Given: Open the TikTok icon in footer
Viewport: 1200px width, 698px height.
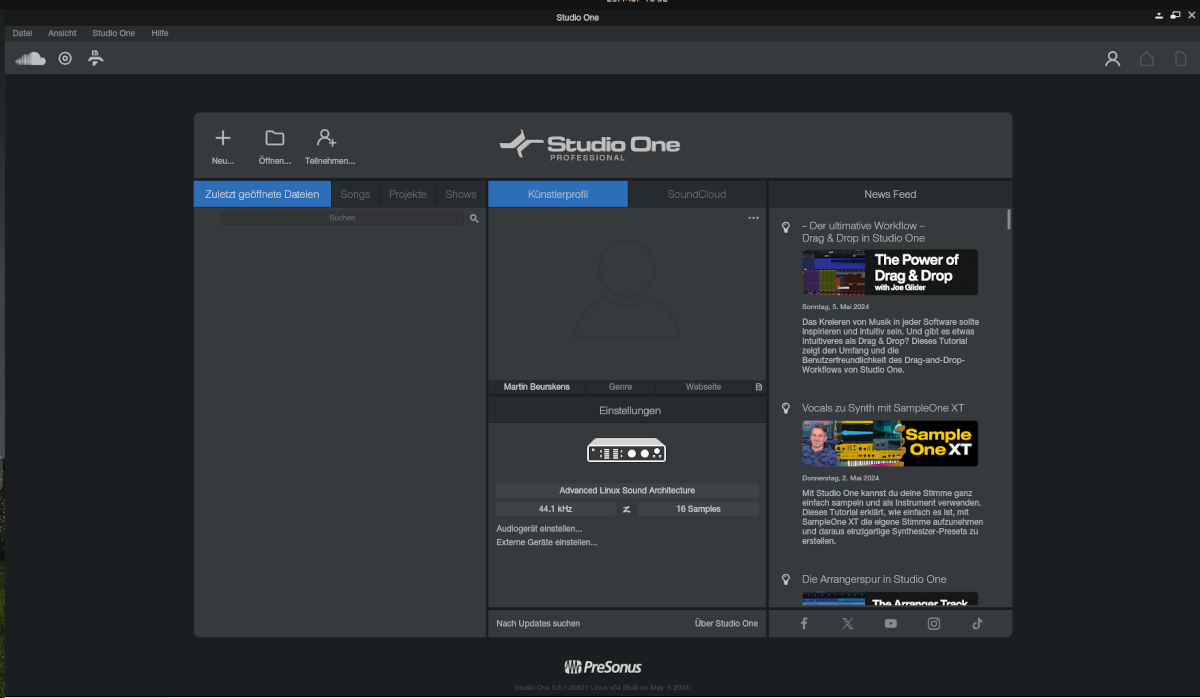Looking at the screenshot, I should [x=978, y=623].
